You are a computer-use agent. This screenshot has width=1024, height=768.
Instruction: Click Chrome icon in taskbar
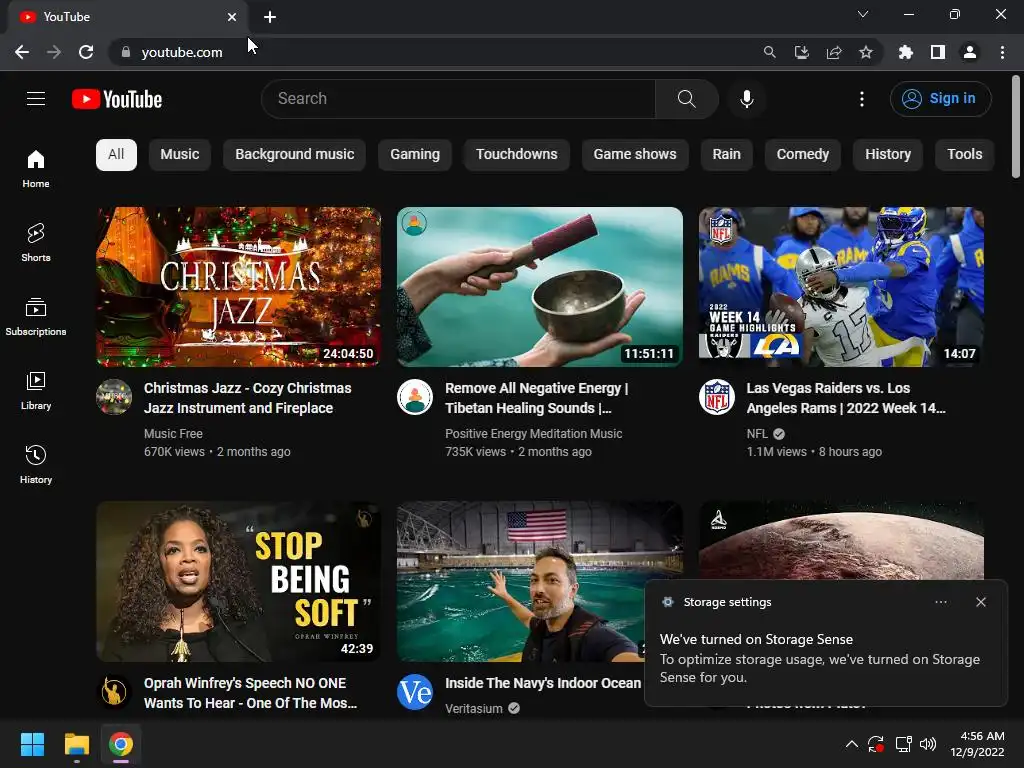121,744
